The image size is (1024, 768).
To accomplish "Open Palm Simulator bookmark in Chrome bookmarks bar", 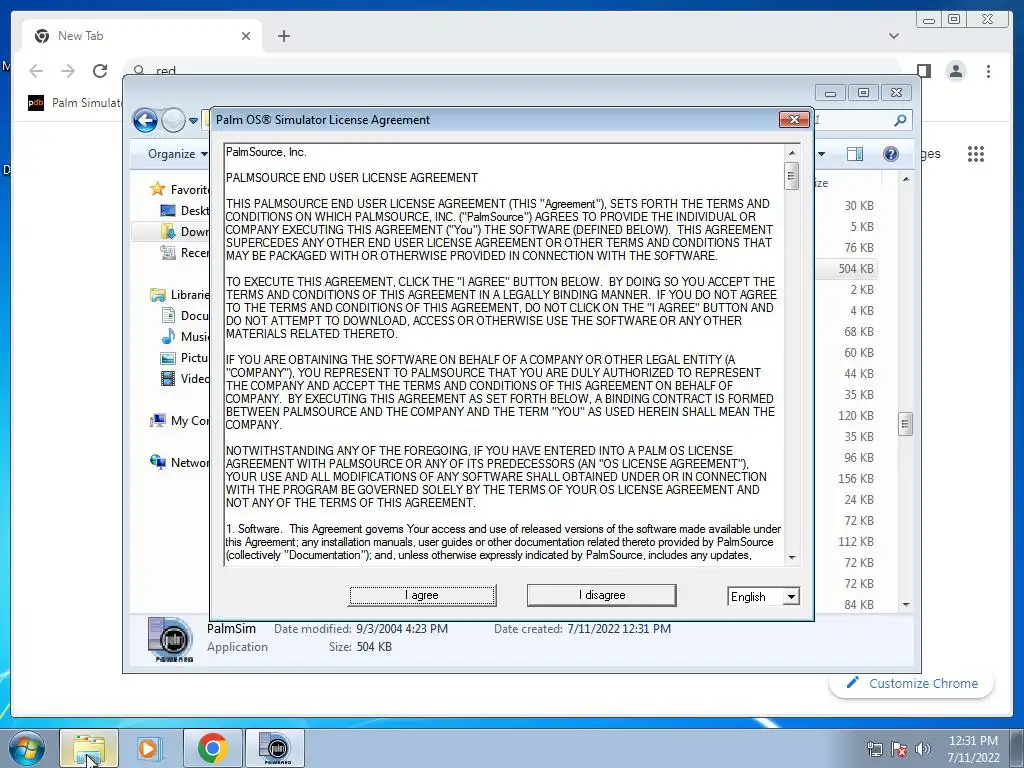I will [75, 103].
